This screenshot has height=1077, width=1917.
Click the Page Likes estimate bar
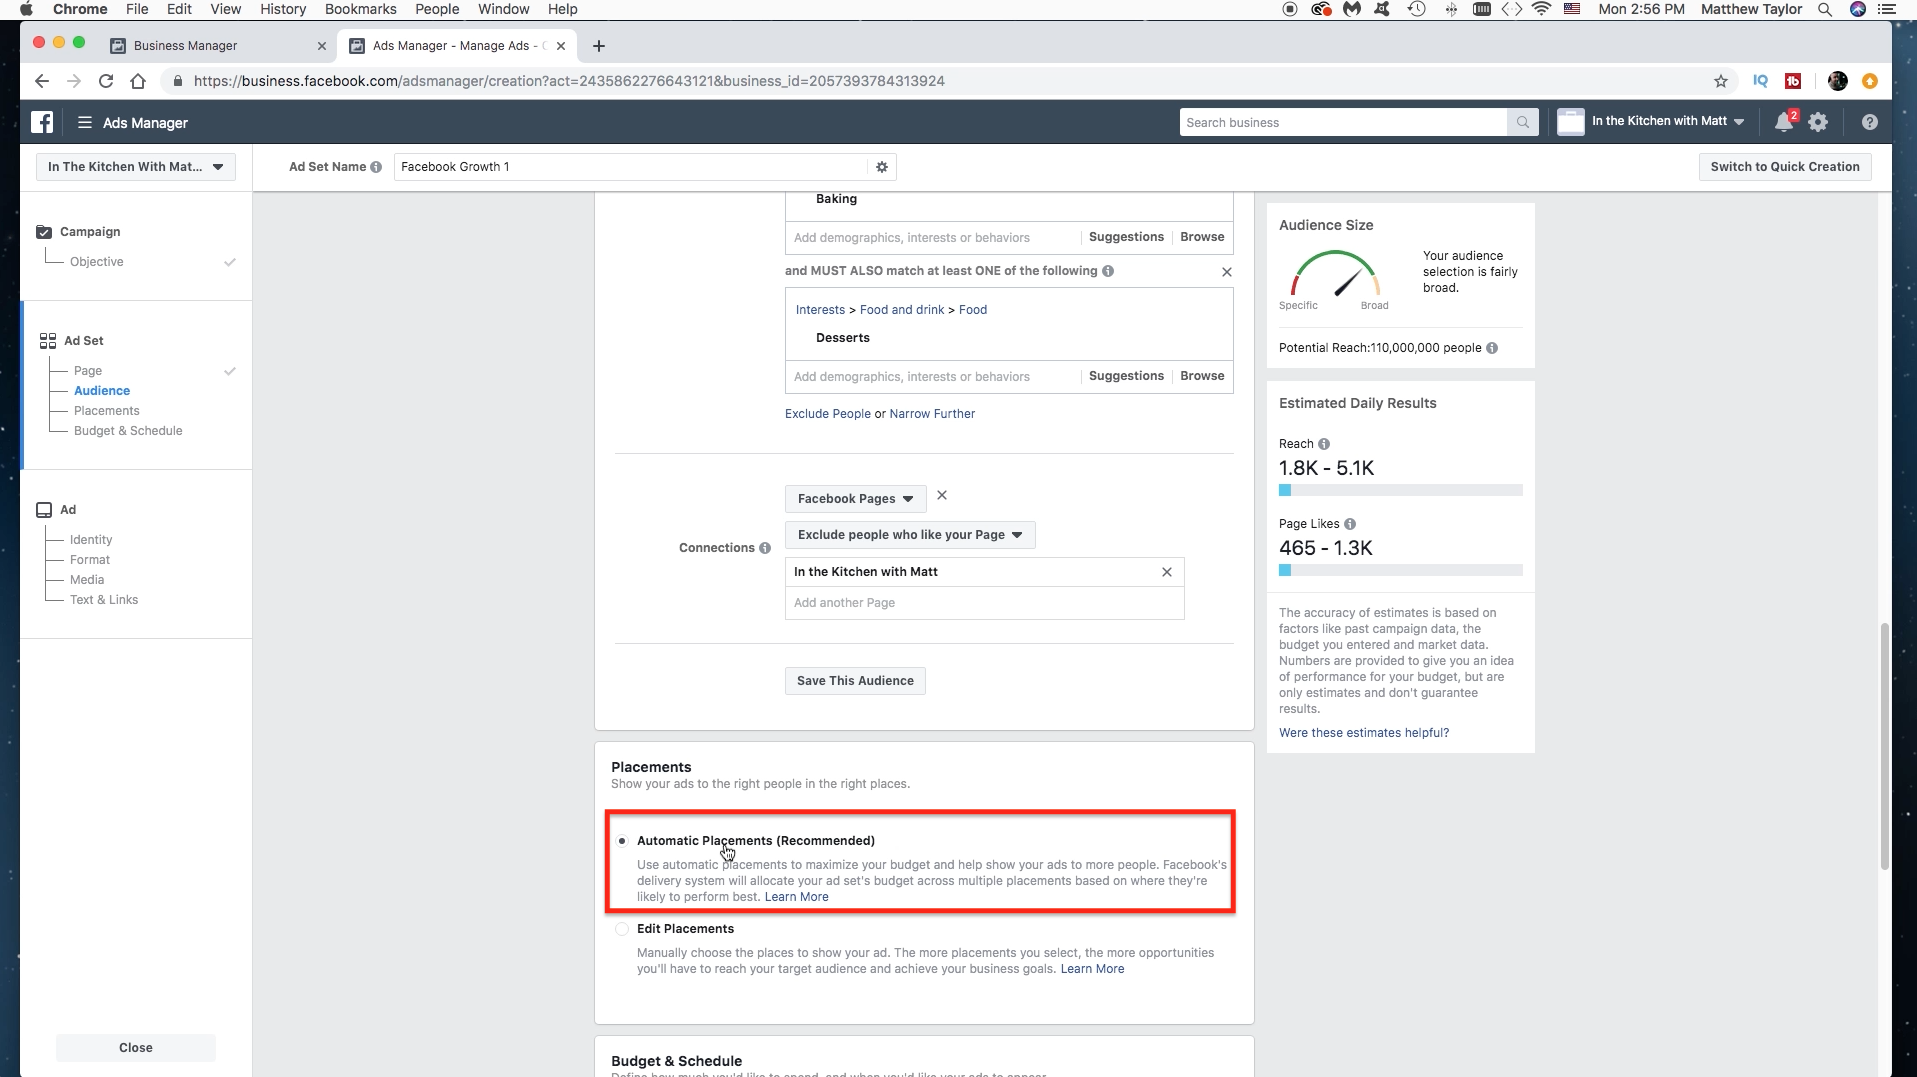pos(1400,570)
